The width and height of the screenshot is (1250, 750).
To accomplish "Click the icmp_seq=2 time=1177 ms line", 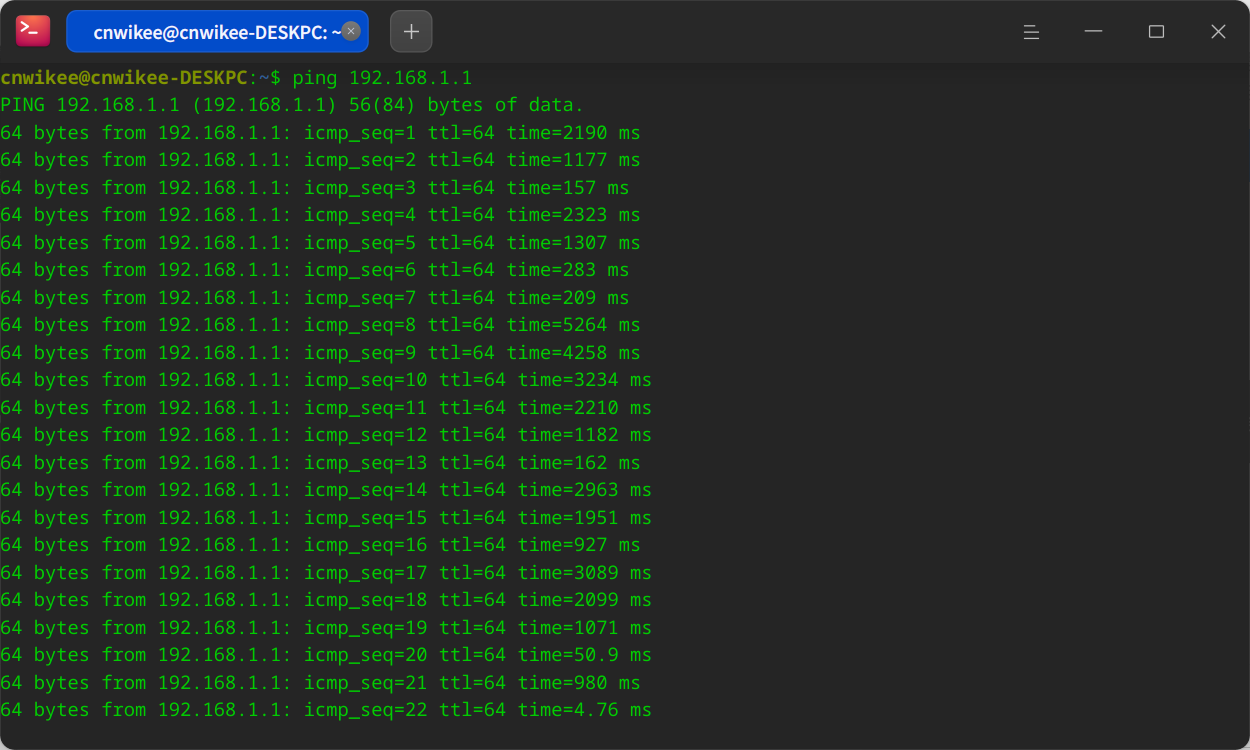I will [x=320, y=160].
